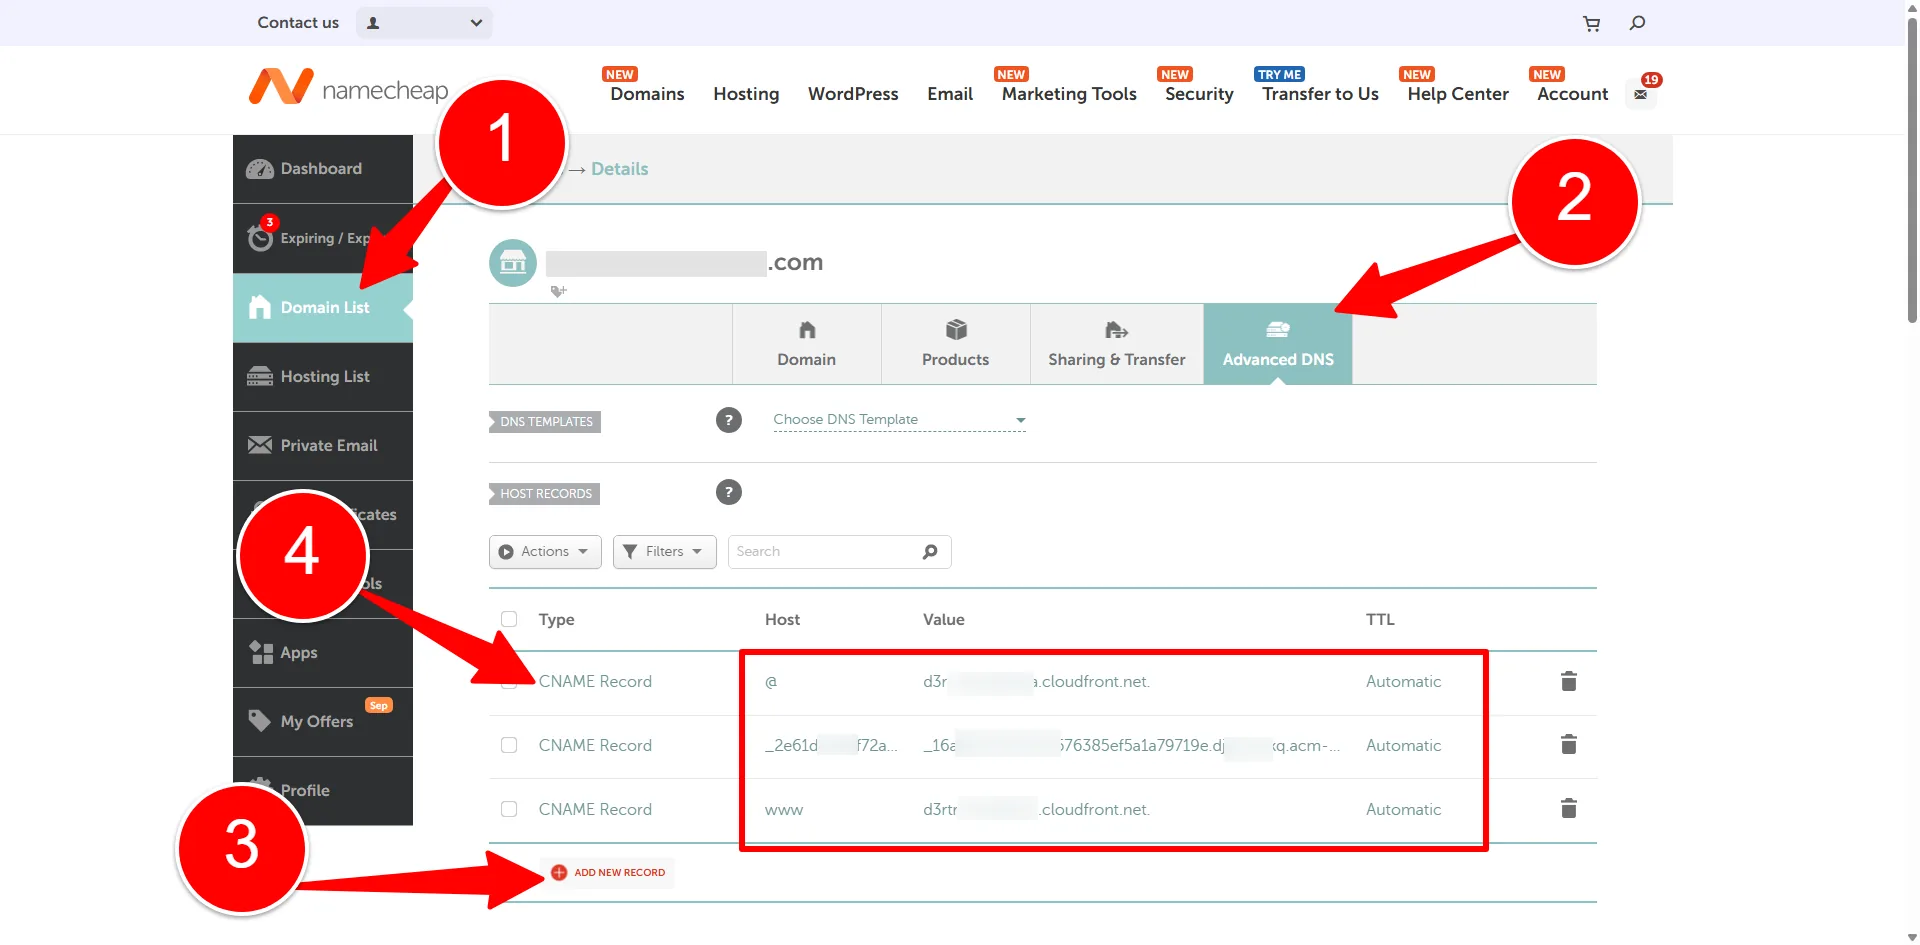Open the Security menu

(x=1199, y=94)
